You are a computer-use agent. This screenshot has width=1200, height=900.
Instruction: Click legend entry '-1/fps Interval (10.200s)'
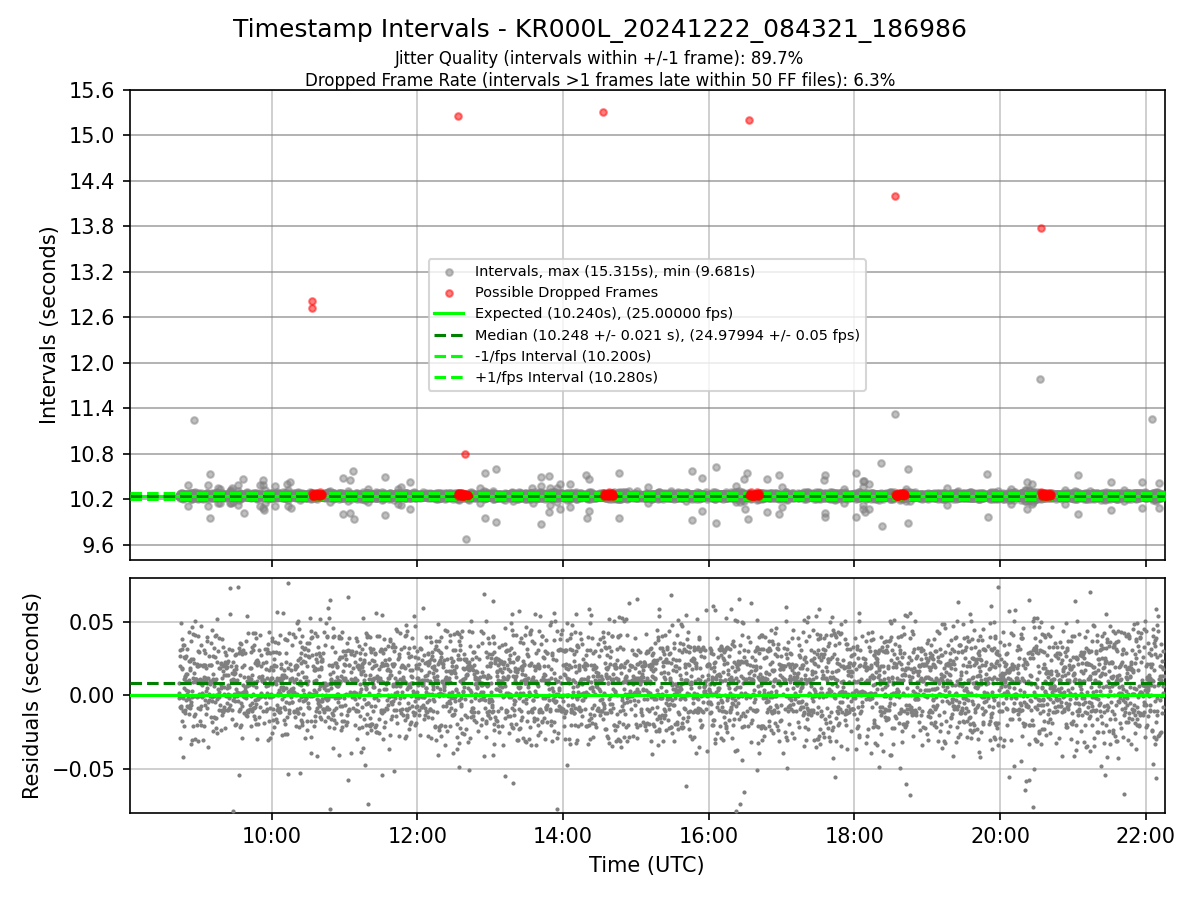pyautogui.click(x=562, y=356)
